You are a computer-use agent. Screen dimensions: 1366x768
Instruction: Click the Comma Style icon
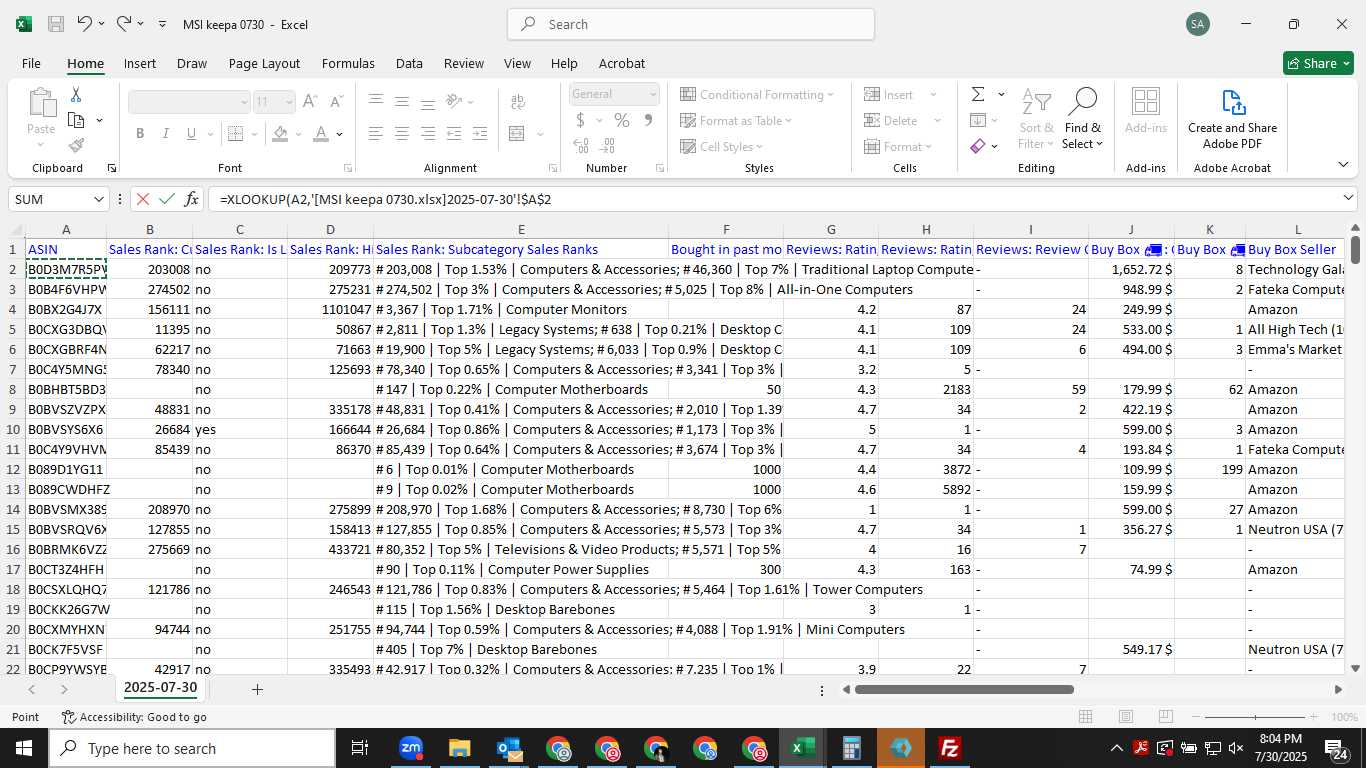click(648, 120)
